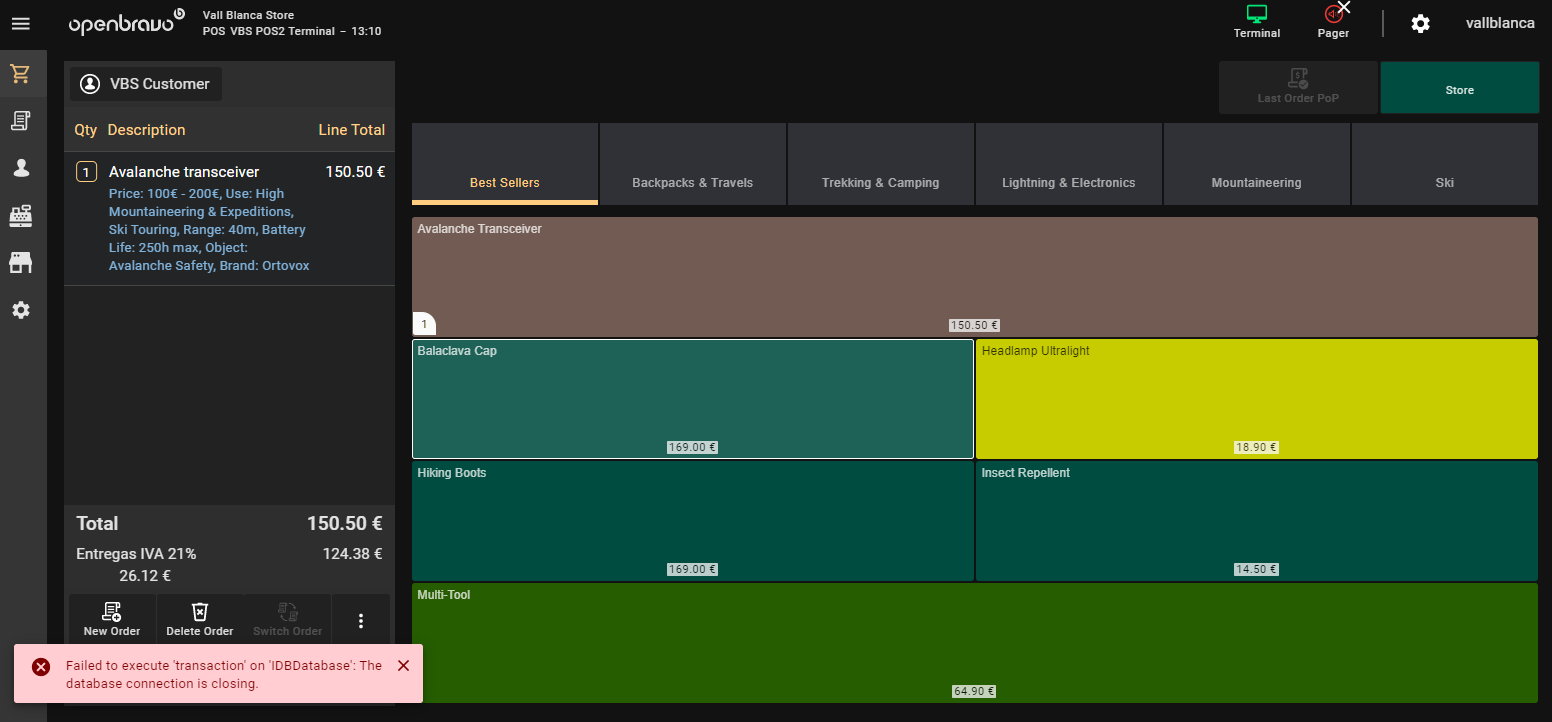This screenshot has height=722, width=1552.
Task: Open the hamburger main menu
Action: [x=20, y=24]
